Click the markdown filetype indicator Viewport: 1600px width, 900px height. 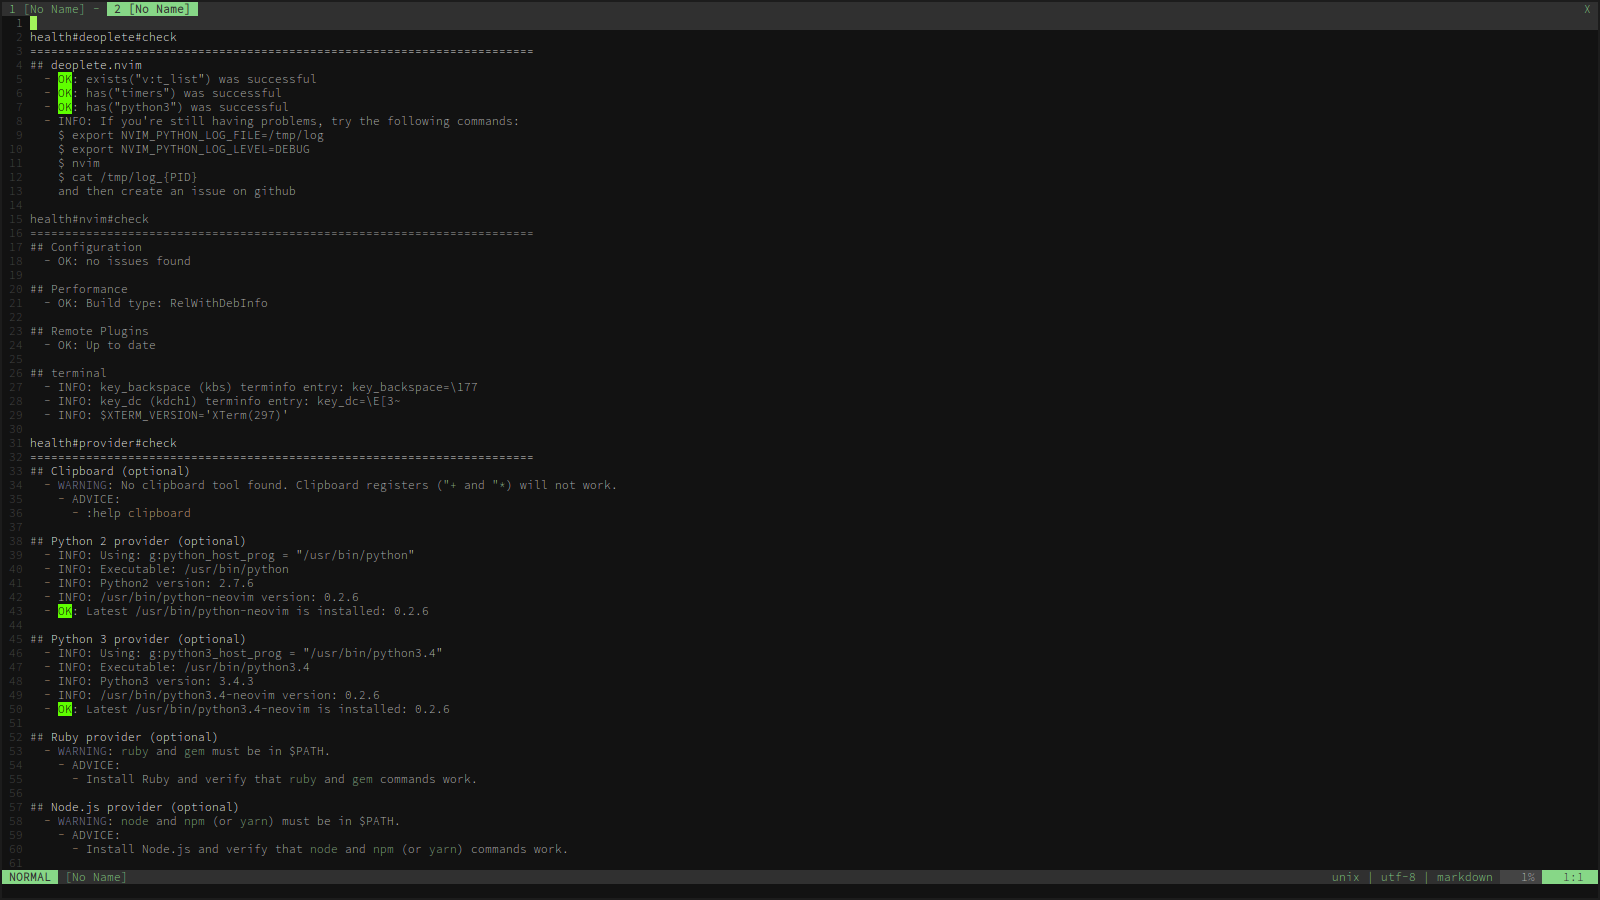coord(1463,877)
